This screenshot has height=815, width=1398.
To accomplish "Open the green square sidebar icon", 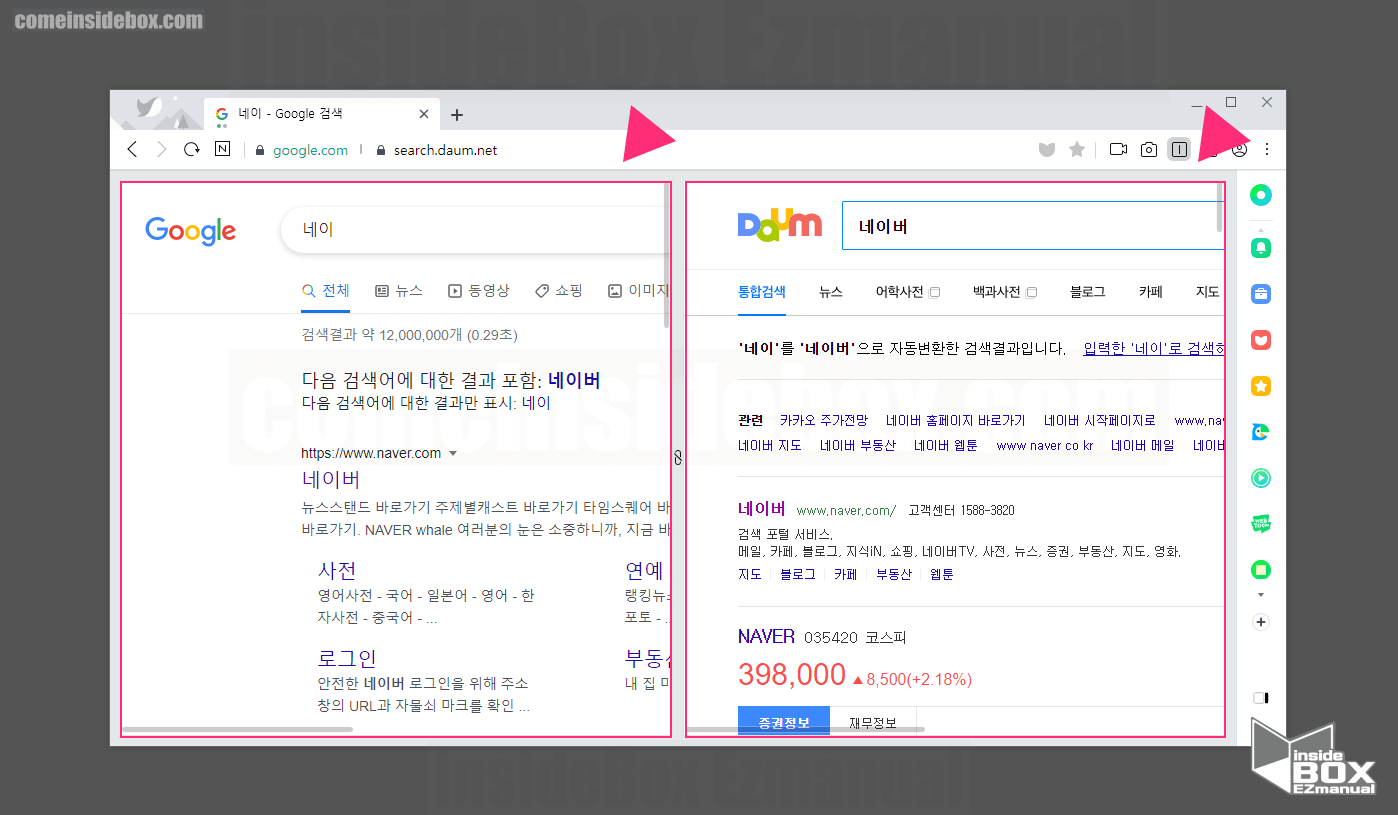I will (x=1261, y=570).
